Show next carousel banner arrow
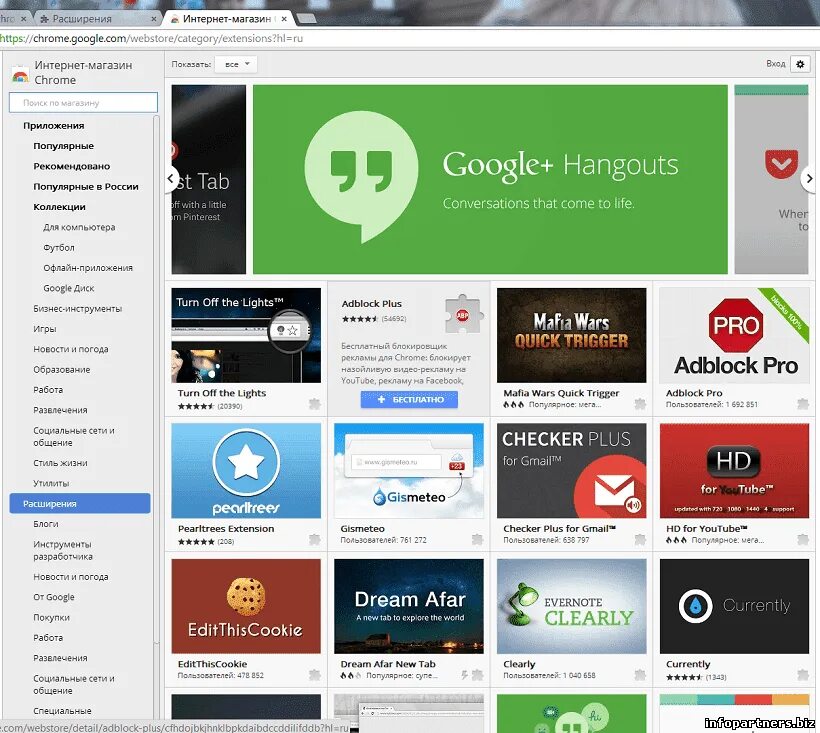Screen dimensions: 820x733 [808, 179]
